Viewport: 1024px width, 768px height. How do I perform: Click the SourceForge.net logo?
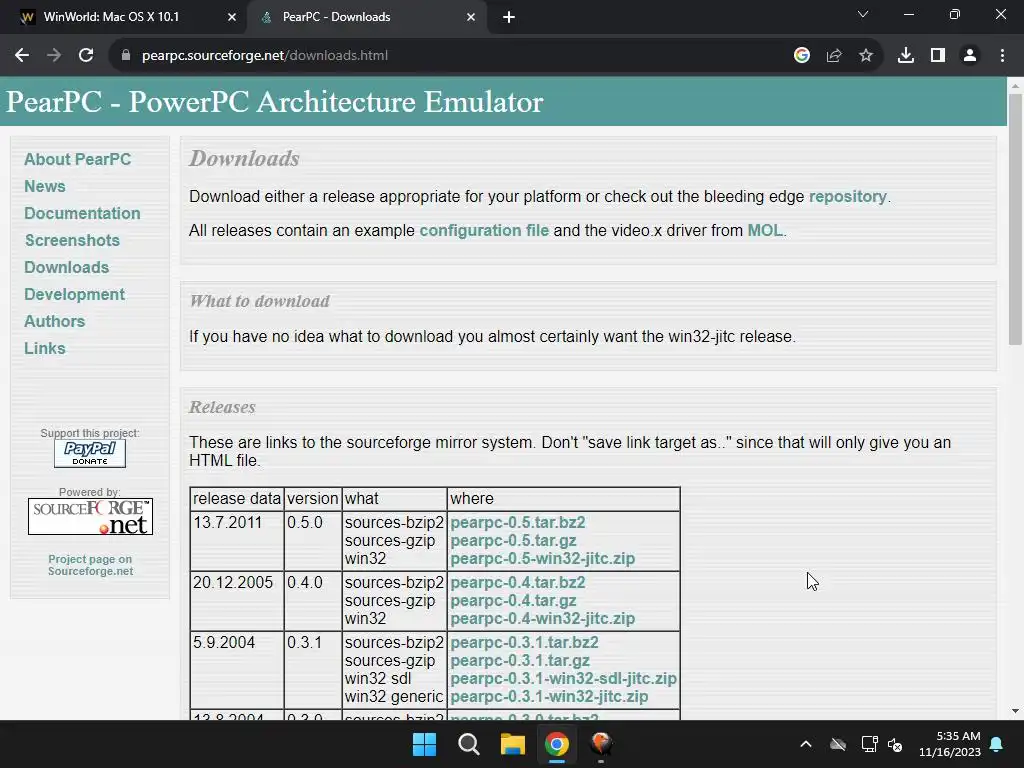90,517
